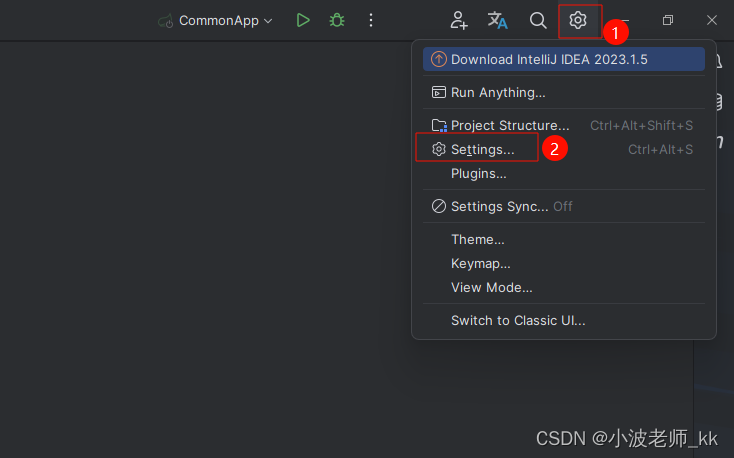Open Settings Sync... menu item

[x=564, y=207]
